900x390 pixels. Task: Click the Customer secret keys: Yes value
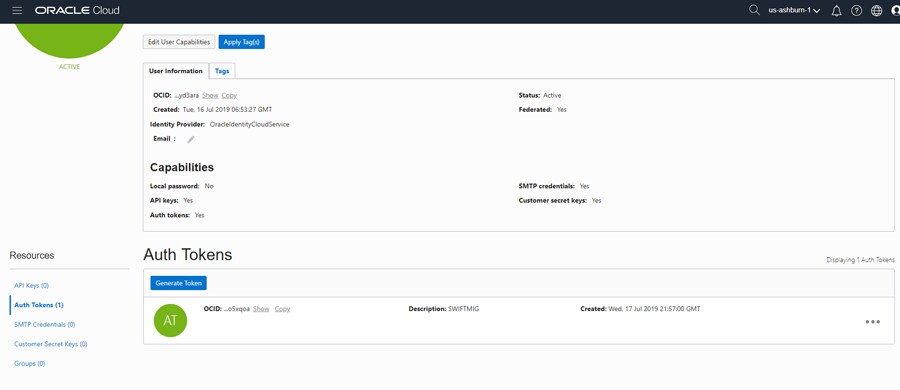click(x=596, y=200)
